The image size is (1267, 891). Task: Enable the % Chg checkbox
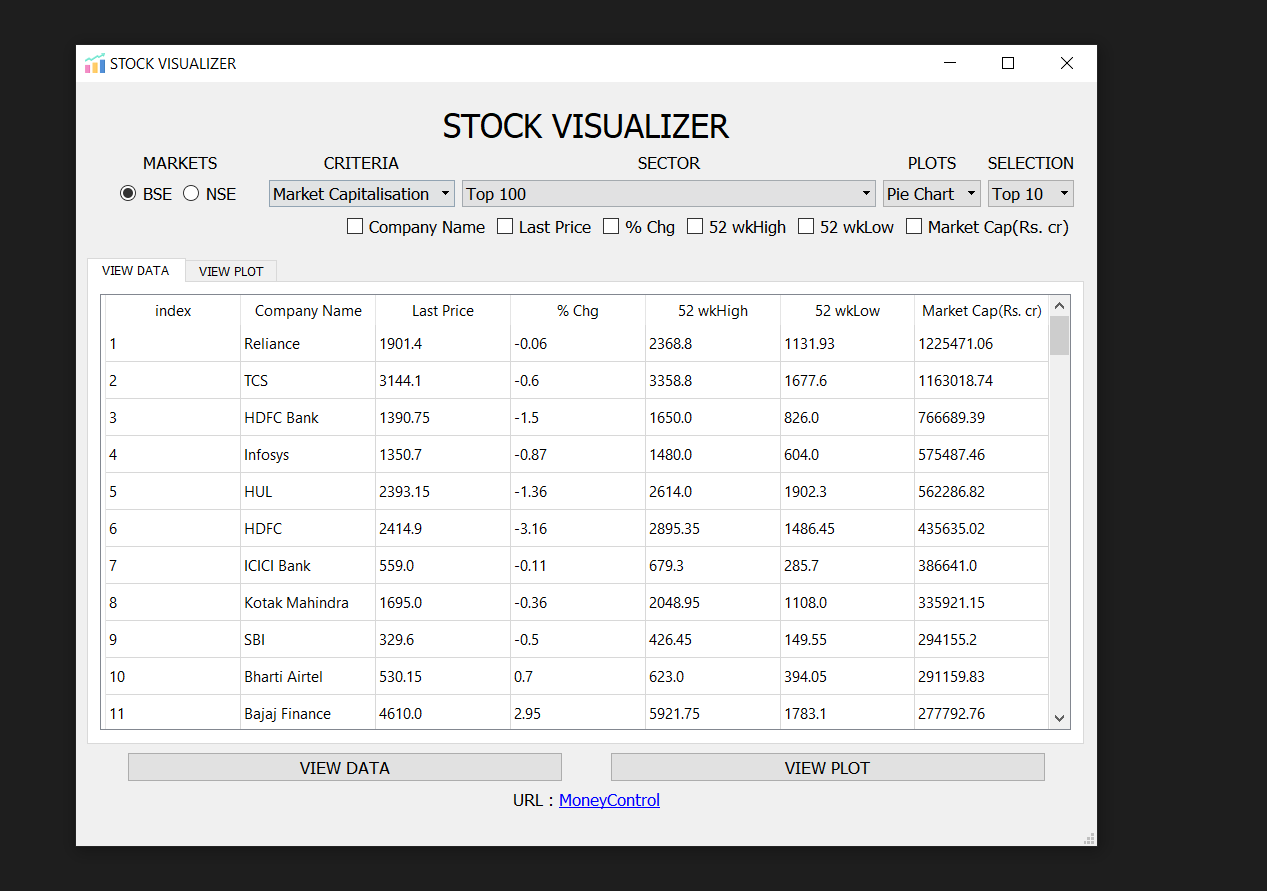pyautogui.click(x=639, y=227)
